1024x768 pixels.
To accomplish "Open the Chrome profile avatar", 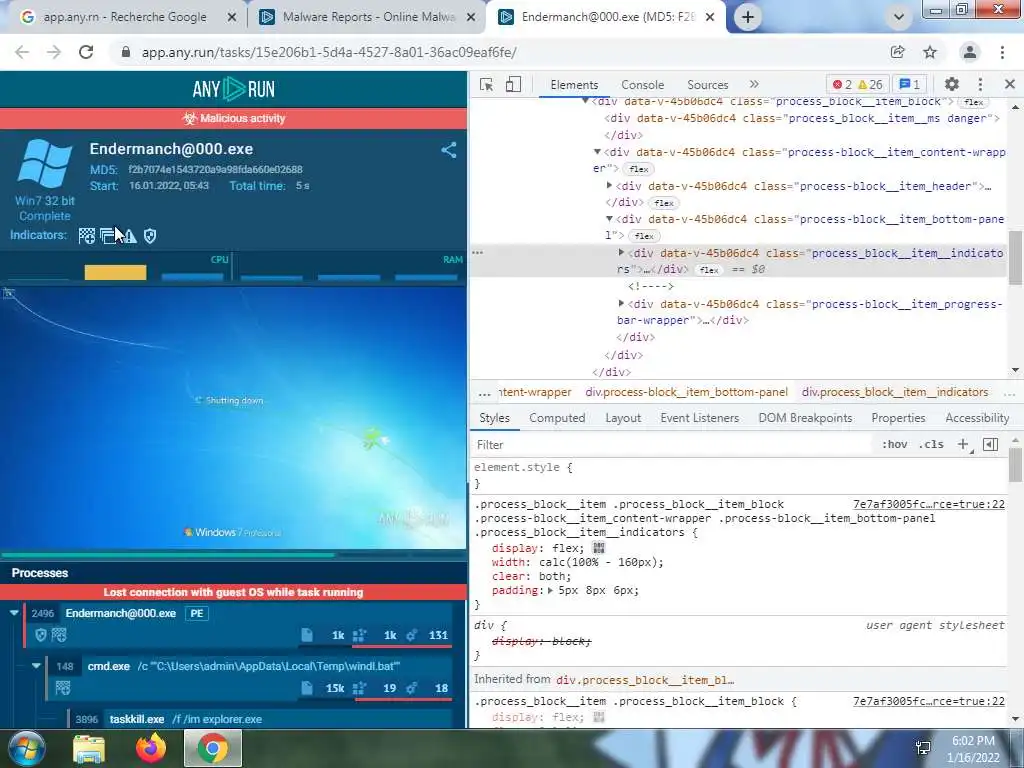I will point(970,52).
